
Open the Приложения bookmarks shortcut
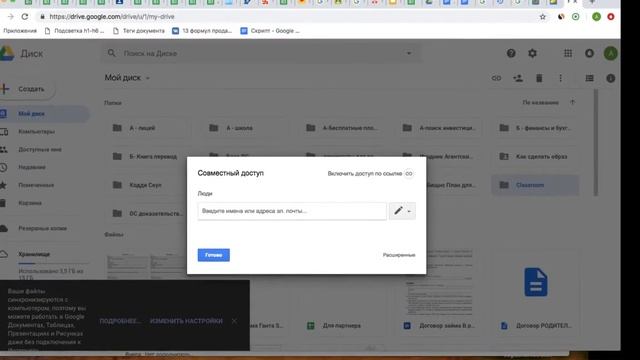20,31
